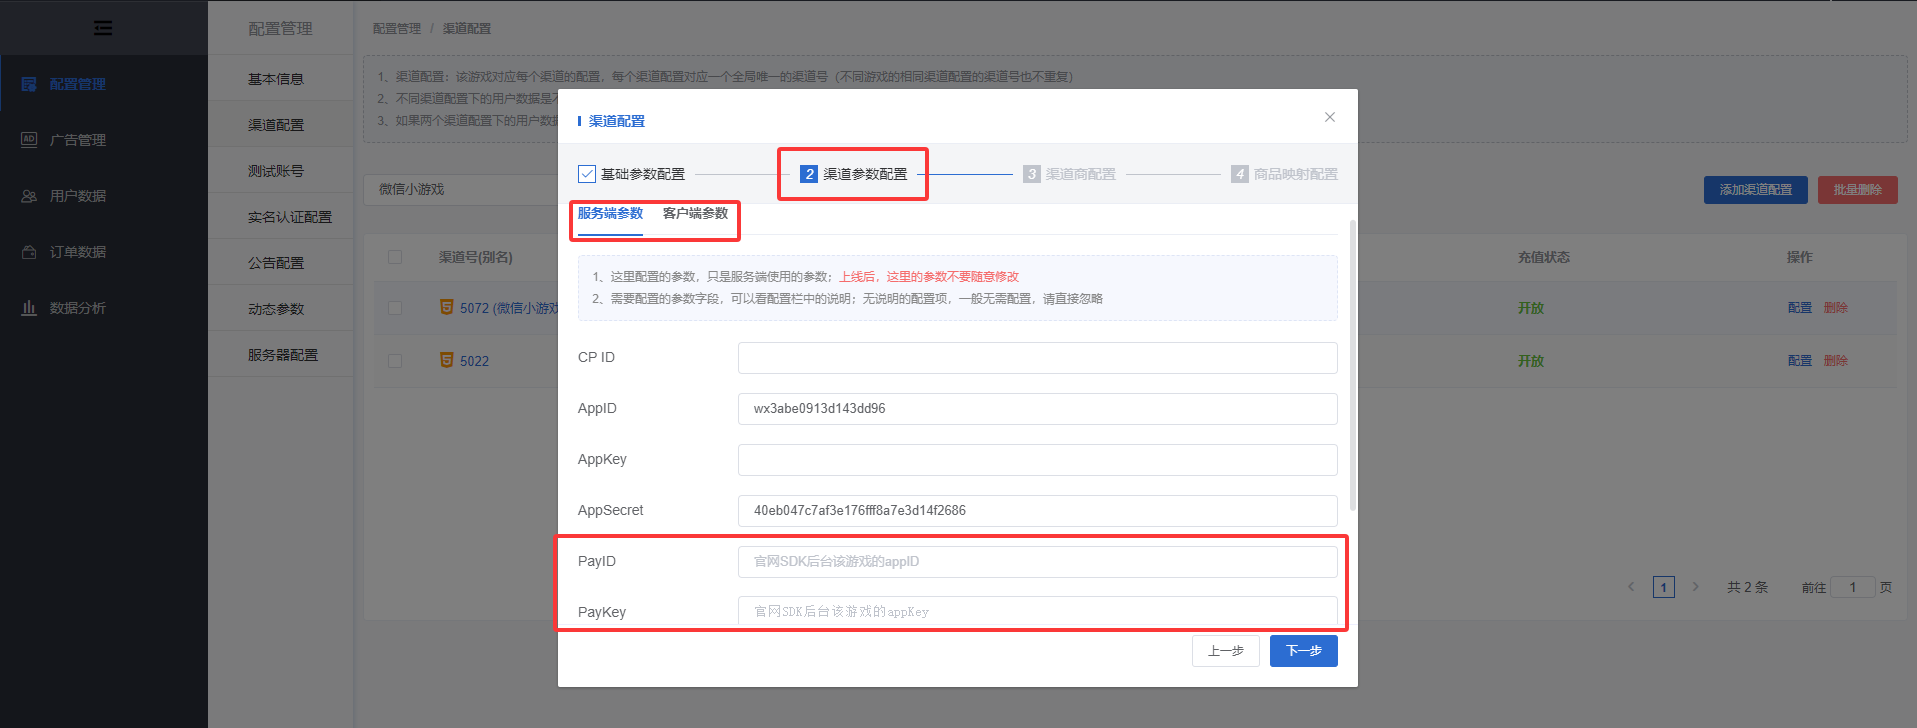Go to previous page with left chevron

point(1631,587)
